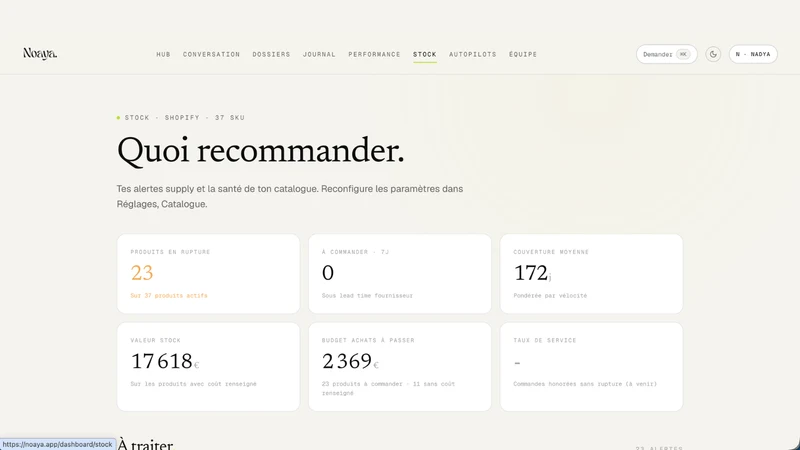The width and height of the screenshot is (800, 450).
Task: Click the 'Sur 37 produits actifs' text
Action: tap(169, 295)
